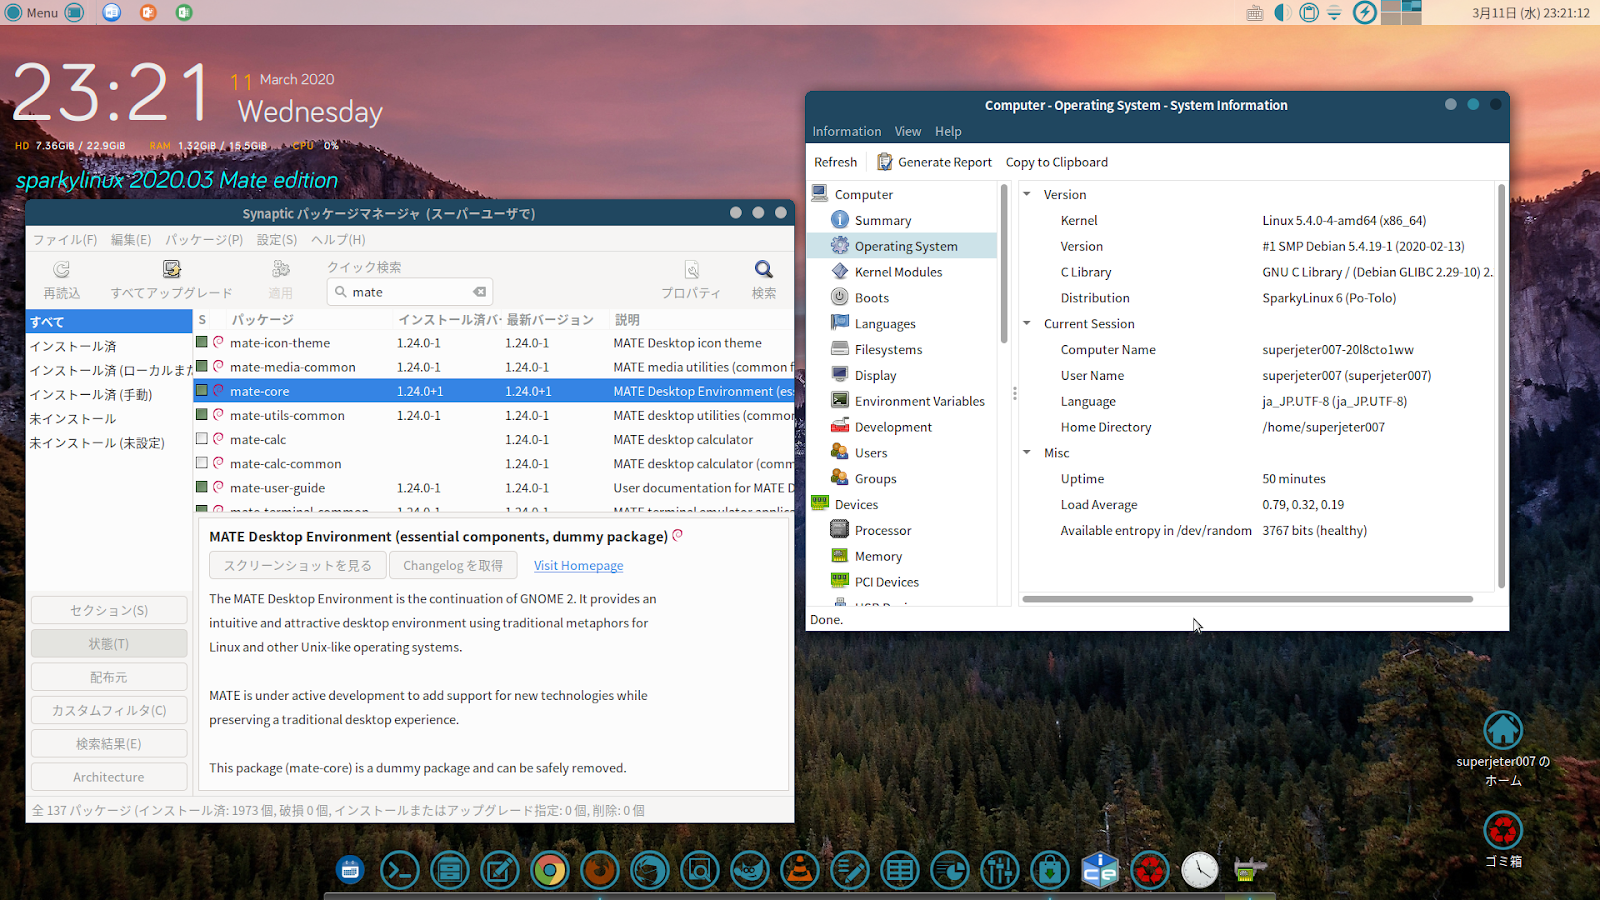Screen dimensions: 1600x900
Task: Open the ファイル(F) menu in Synaptic
Action: [x=65, y=240]
